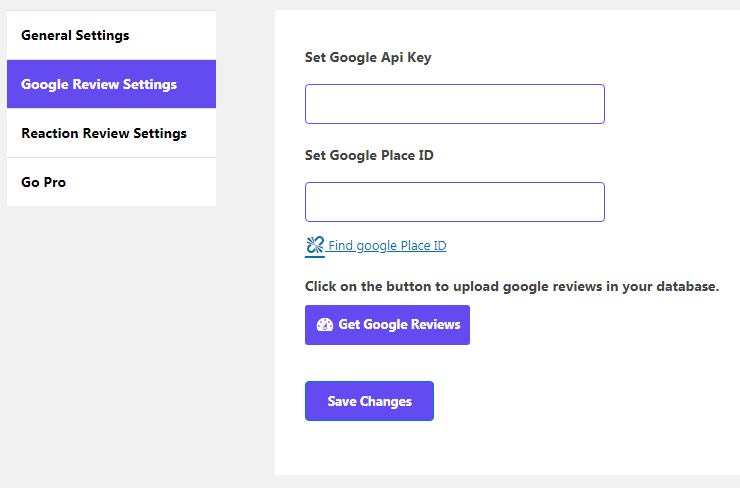Image resolution: width=740 pixels, height=488 pixels.
Task: Click the blank white space right of Get Google Reviews
Action: pos(599,325)
